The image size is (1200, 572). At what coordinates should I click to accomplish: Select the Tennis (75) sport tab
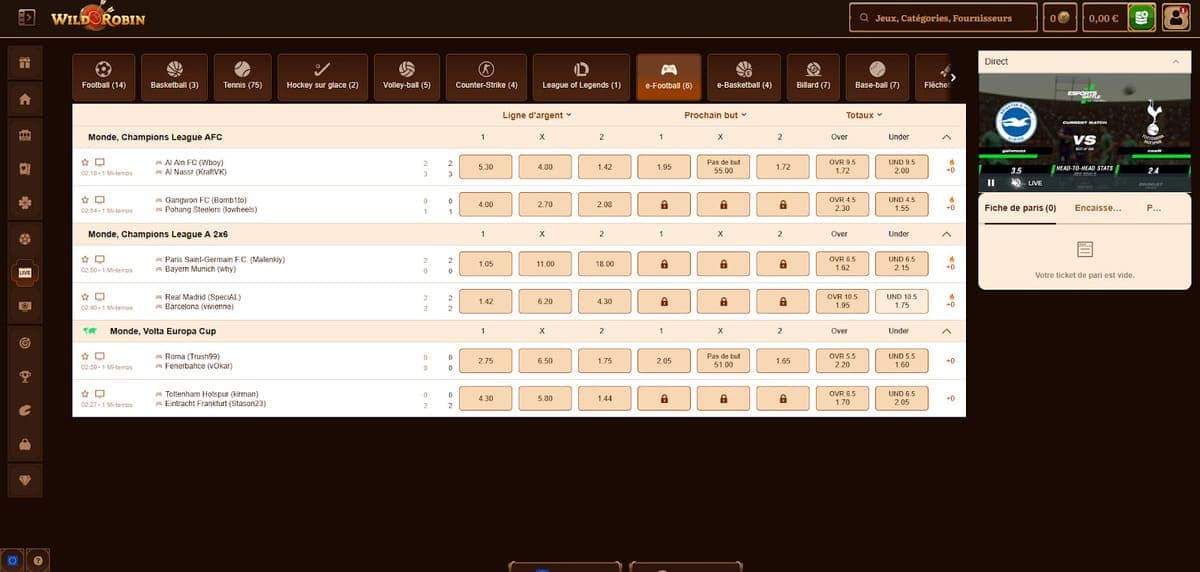click(241, 76)
